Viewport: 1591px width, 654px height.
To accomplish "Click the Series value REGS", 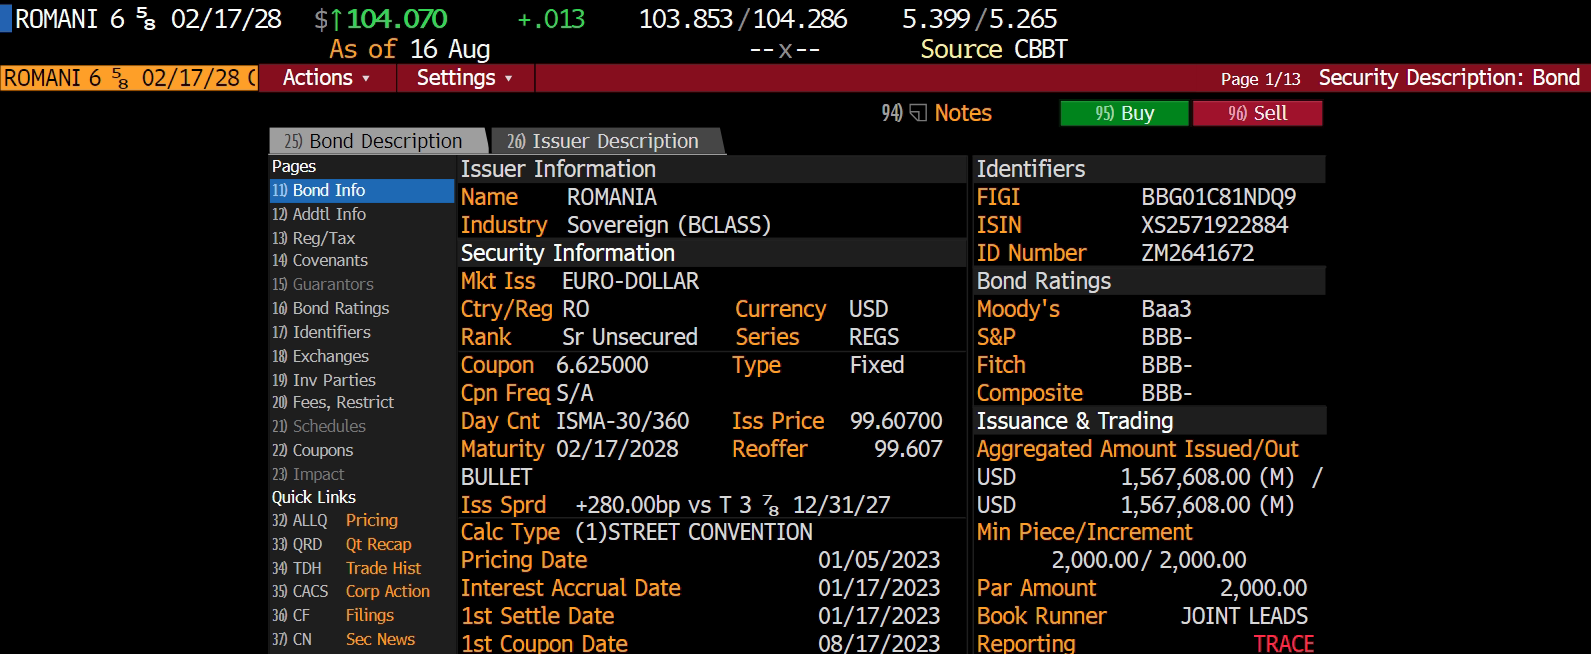I will point(874,337).
